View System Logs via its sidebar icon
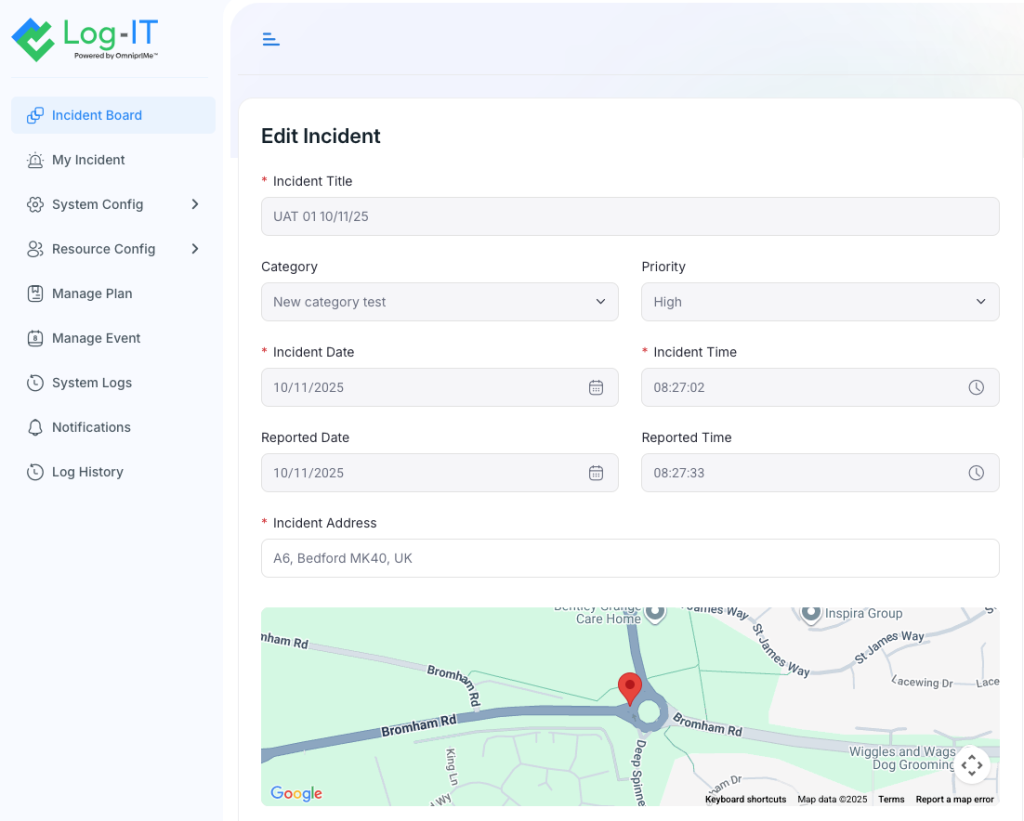1024x821 pixels. pos(34,382)
